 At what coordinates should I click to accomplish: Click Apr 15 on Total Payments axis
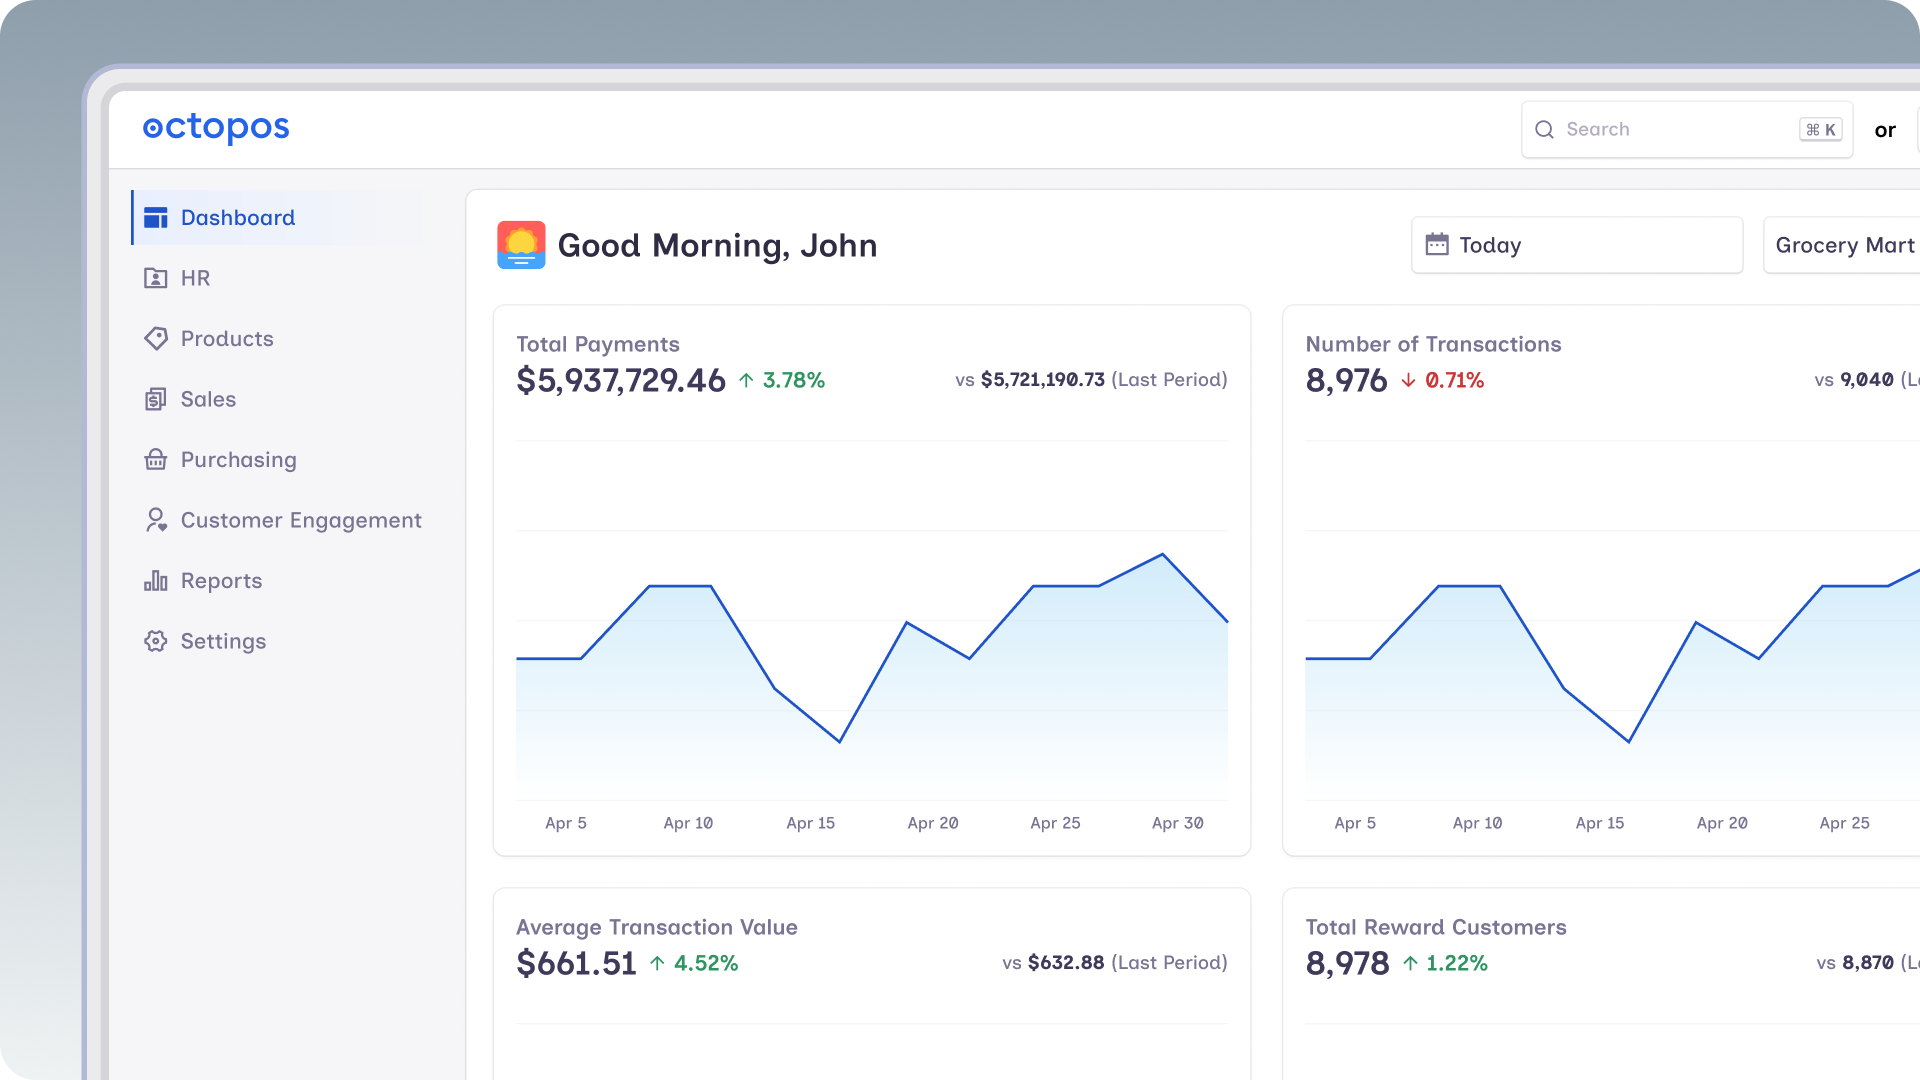click(x=810, y=823)
